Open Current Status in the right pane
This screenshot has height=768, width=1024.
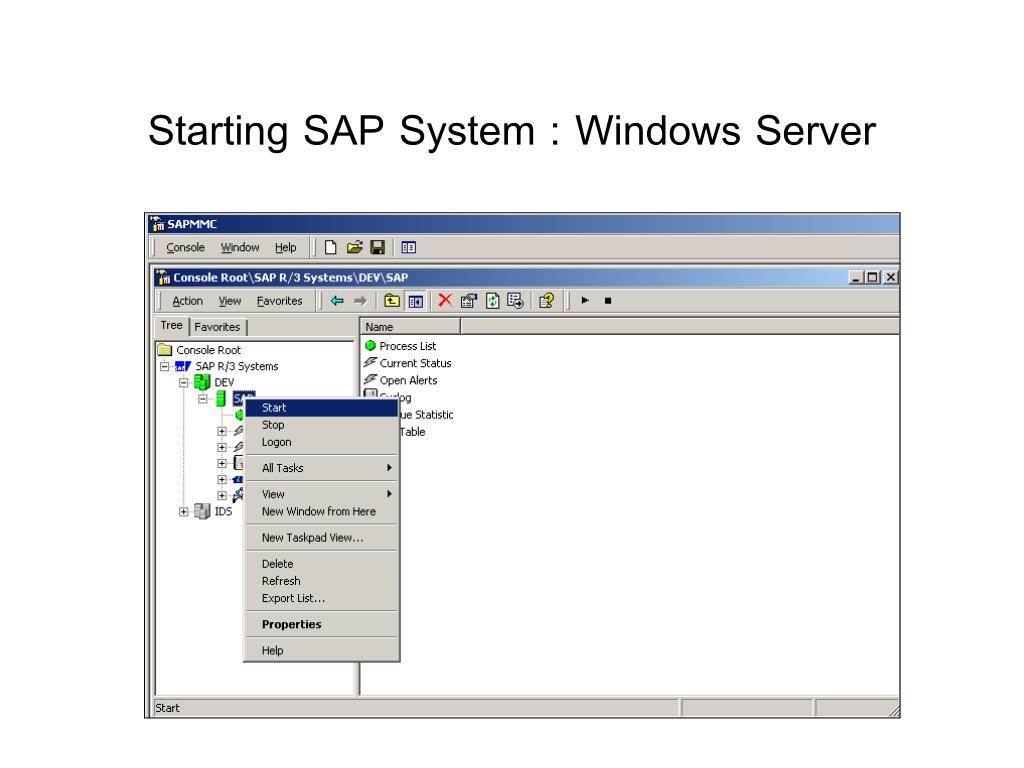pyautogui.click(x=415, y=363)
